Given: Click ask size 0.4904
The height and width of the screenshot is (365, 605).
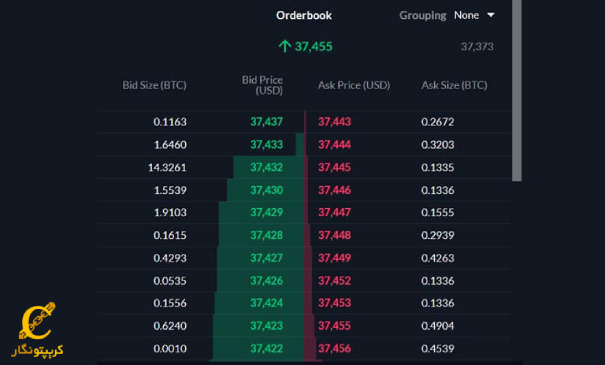Looking at the screenshot, I should click(438, 326).
